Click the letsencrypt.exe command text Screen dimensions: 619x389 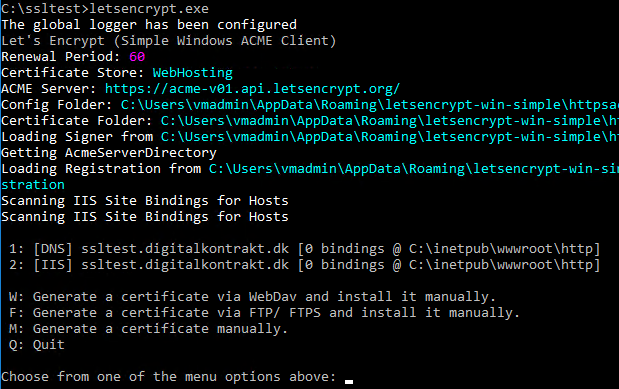(149, 8)
